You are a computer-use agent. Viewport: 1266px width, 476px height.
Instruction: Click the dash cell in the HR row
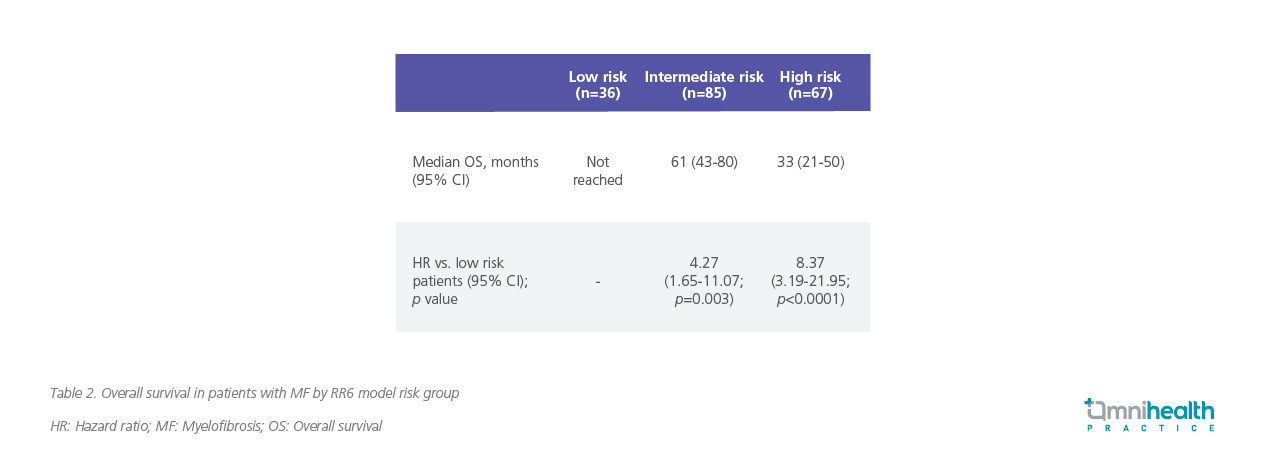597,282
